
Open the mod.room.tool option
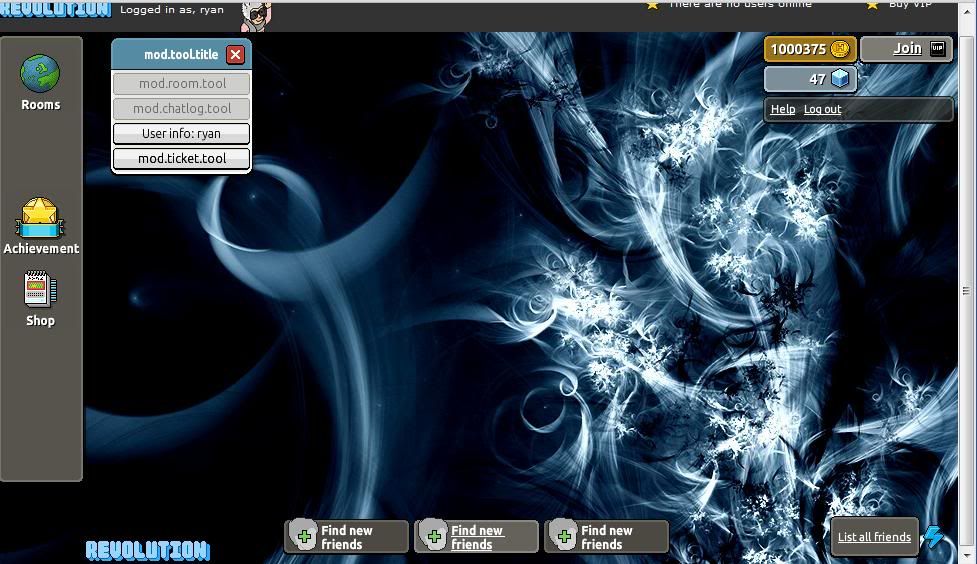(x=181, y=84)
